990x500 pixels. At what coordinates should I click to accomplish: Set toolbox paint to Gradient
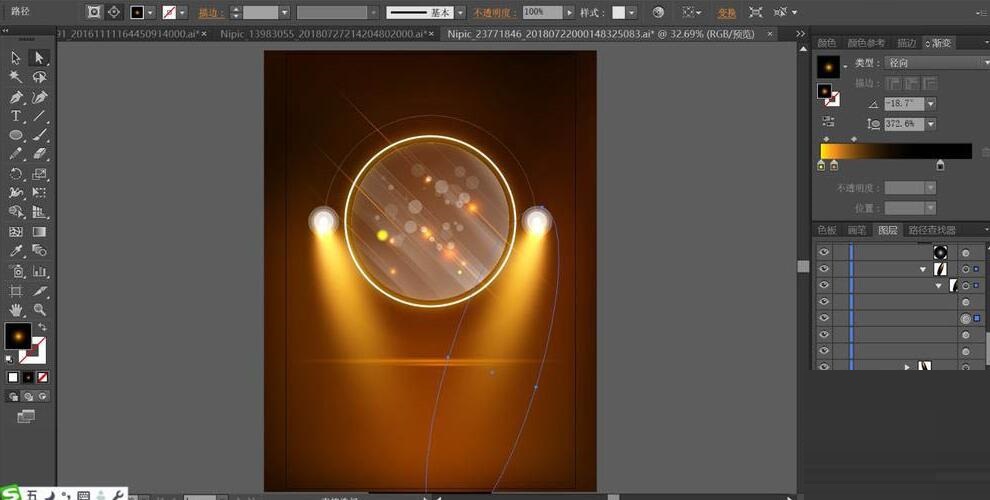pos(28,377)
